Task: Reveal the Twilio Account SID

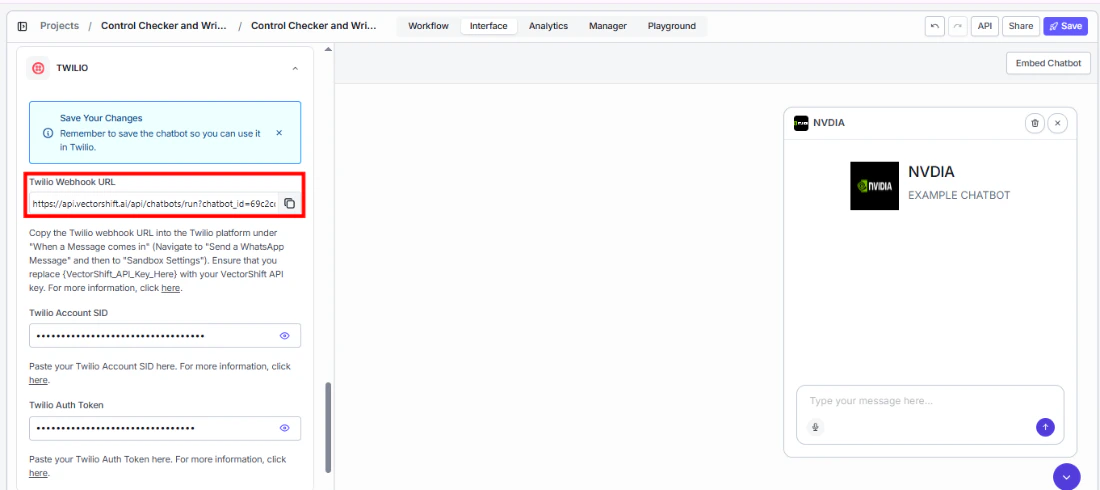Action: pos(285,336)
